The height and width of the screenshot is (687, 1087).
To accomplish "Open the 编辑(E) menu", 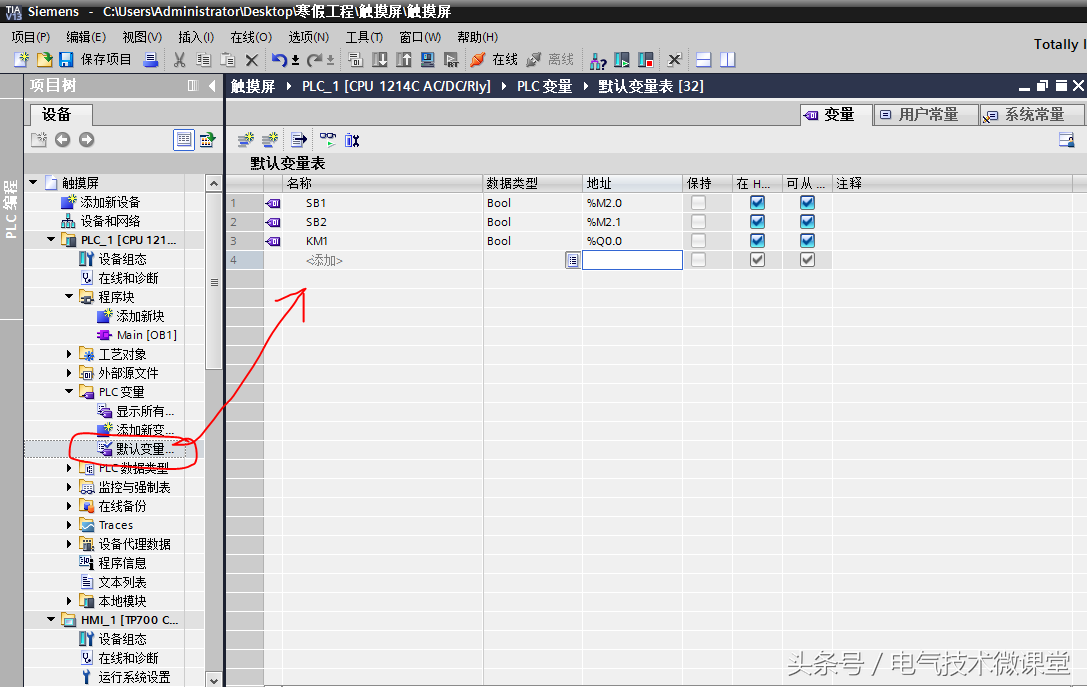I will (86, 37).
